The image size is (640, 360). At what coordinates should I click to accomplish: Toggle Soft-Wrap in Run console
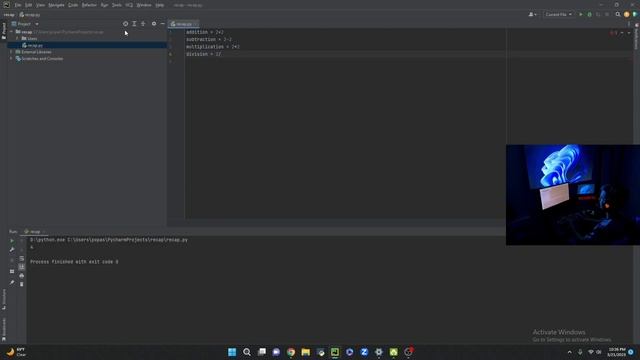pos(22,258)
